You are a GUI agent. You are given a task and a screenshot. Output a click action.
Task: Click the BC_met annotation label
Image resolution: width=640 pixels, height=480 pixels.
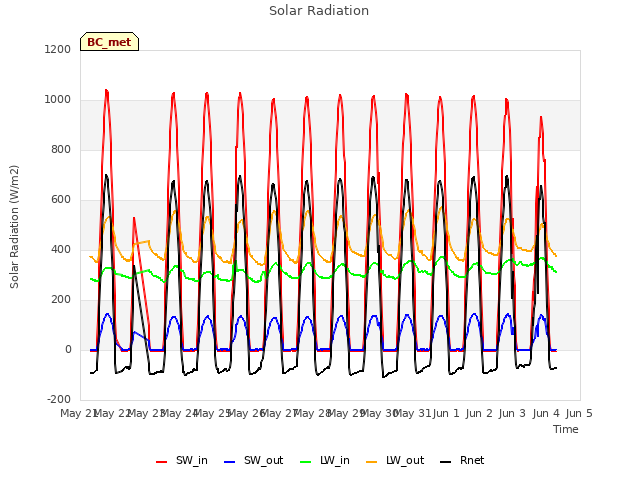[x=109, y=42]
